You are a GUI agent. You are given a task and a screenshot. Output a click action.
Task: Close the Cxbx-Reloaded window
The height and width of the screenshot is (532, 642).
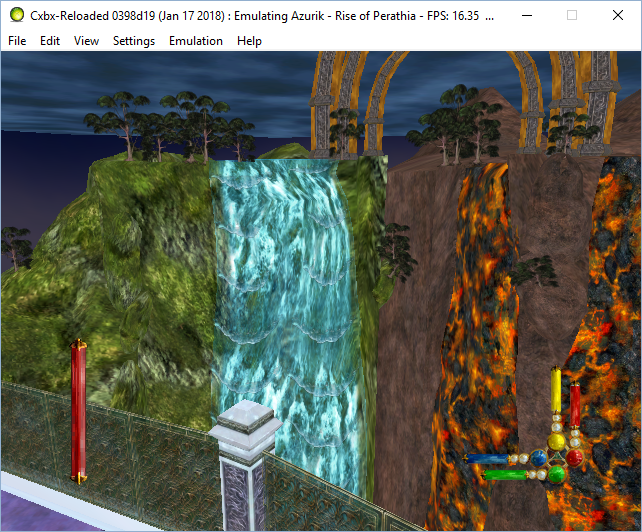(618, 16)
